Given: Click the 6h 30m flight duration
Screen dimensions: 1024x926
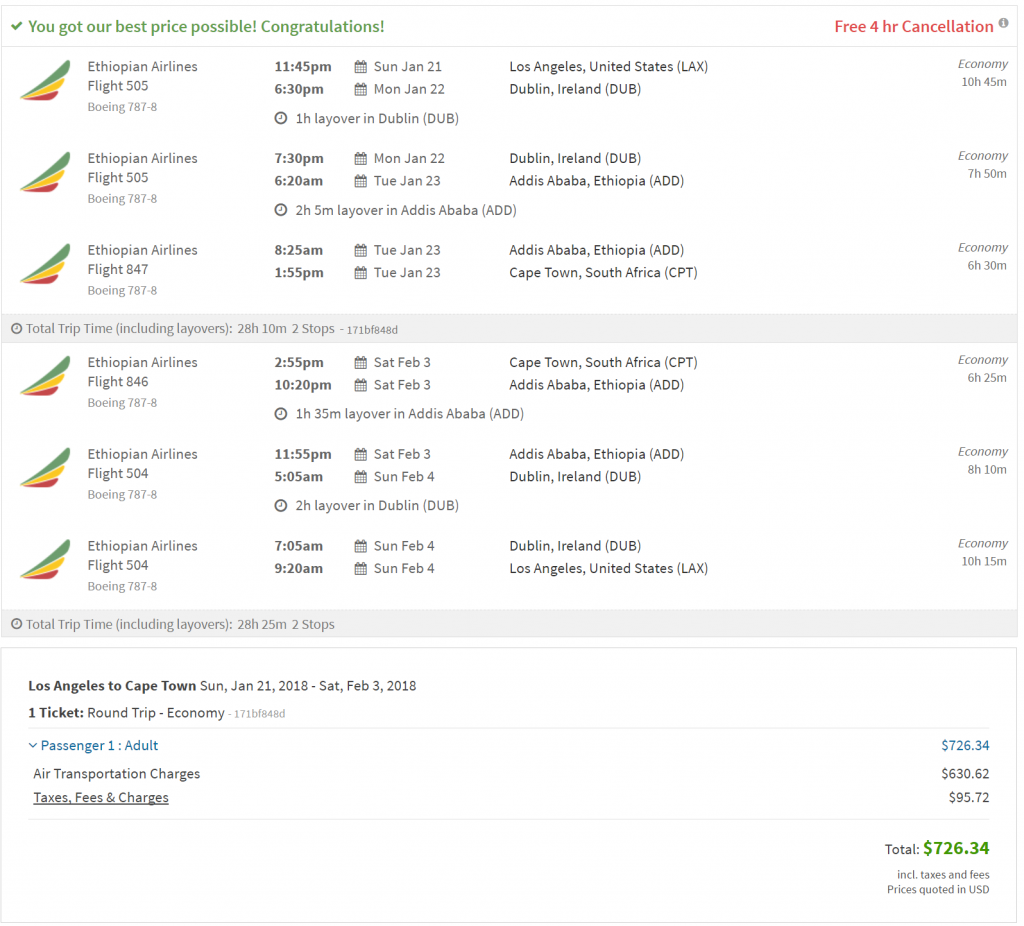Looking at the screenshot, I should click(x=987, y=265).
